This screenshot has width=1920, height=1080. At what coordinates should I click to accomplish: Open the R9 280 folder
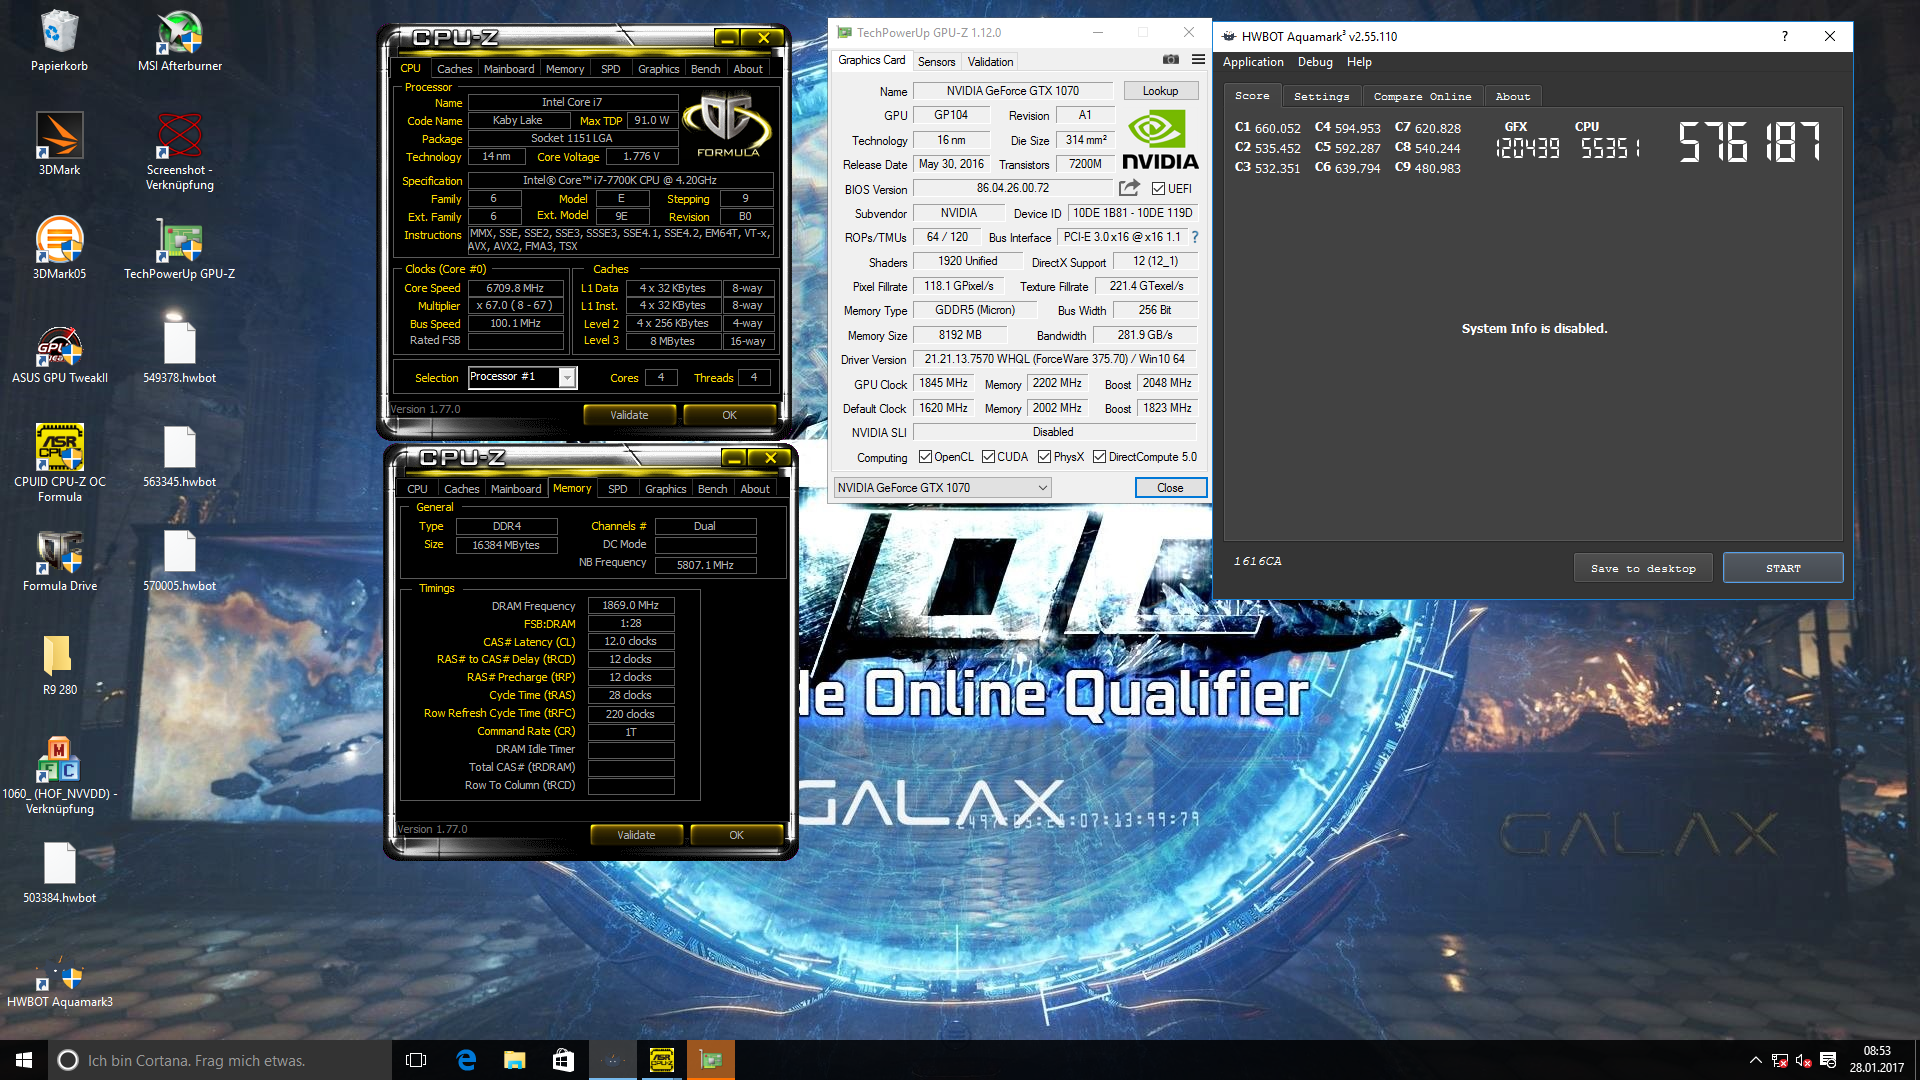(x=59, y=665)
